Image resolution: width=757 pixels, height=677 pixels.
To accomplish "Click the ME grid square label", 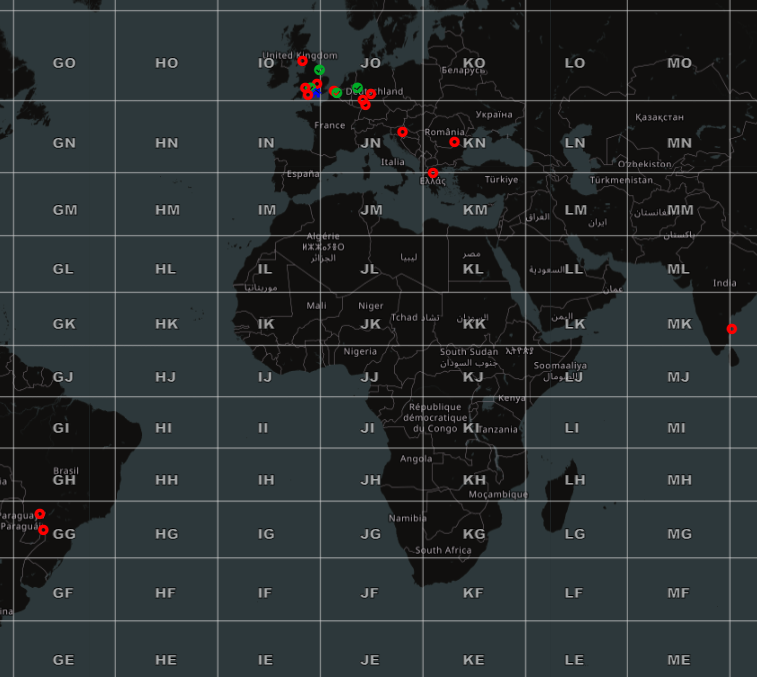I will click(679, 660).
